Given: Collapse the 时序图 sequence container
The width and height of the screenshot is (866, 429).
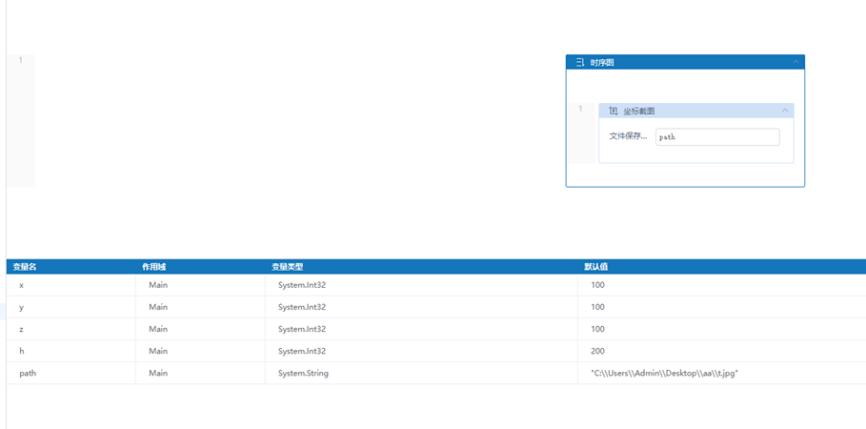Looking at the screenshot, I should (796, 62).
